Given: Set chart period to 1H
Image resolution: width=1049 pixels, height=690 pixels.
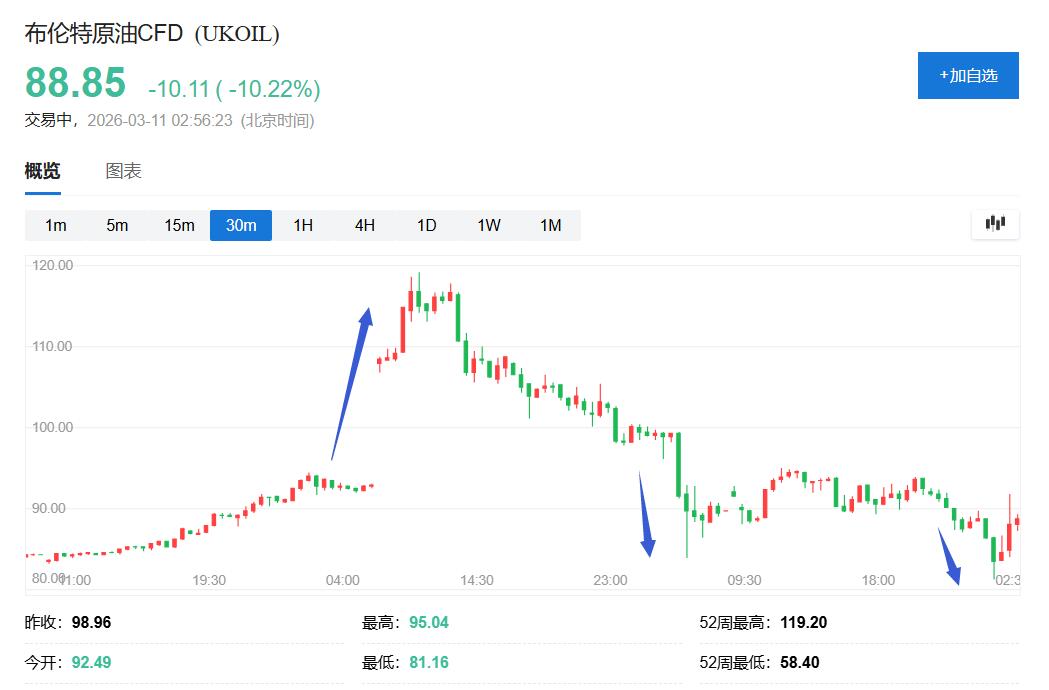Looking at the screenshot, I should pos(303,225).
